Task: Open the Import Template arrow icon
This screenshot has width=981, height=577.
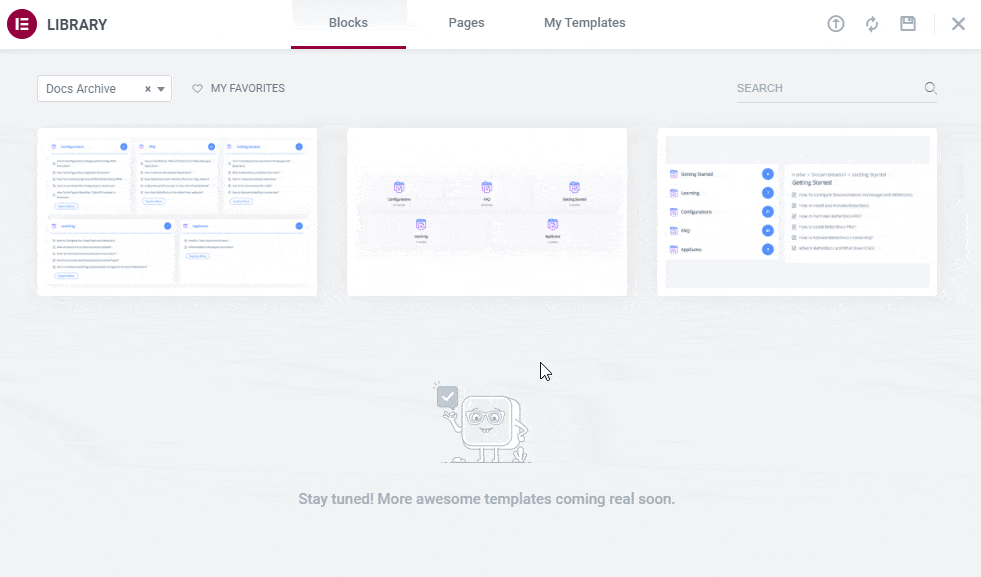Action: [x=836, y=23]
